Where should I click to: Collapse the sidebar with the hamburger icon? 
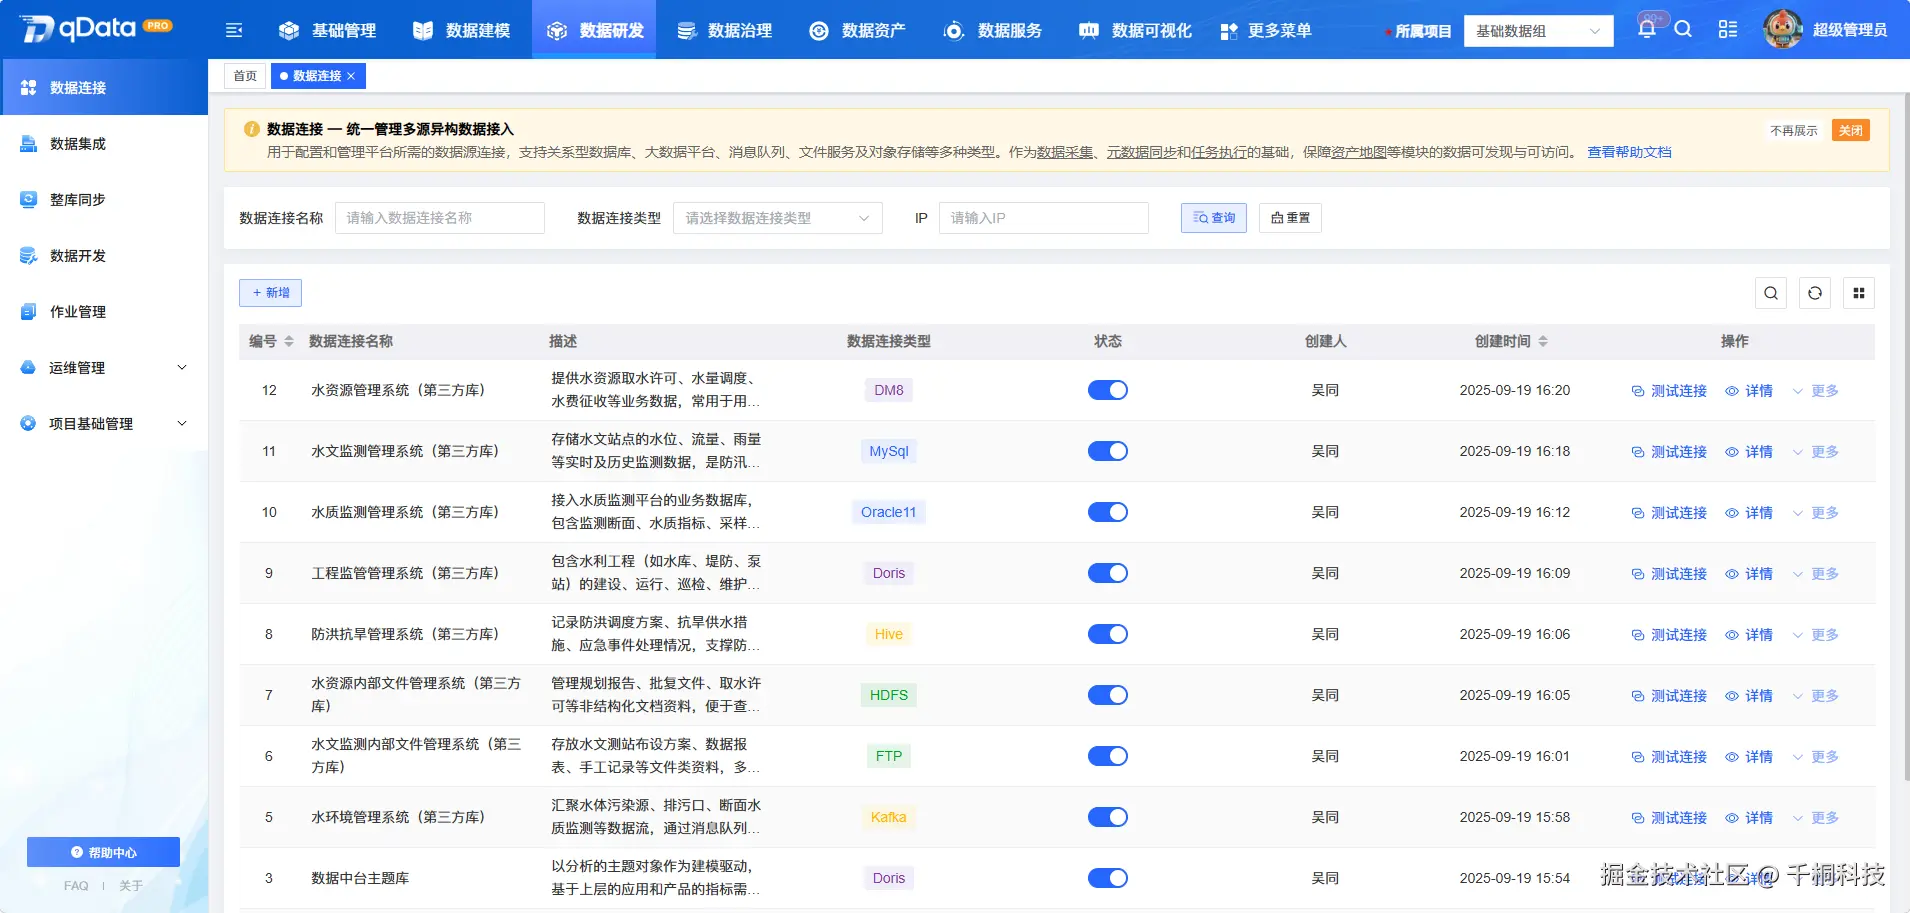[x=234, y=30]
